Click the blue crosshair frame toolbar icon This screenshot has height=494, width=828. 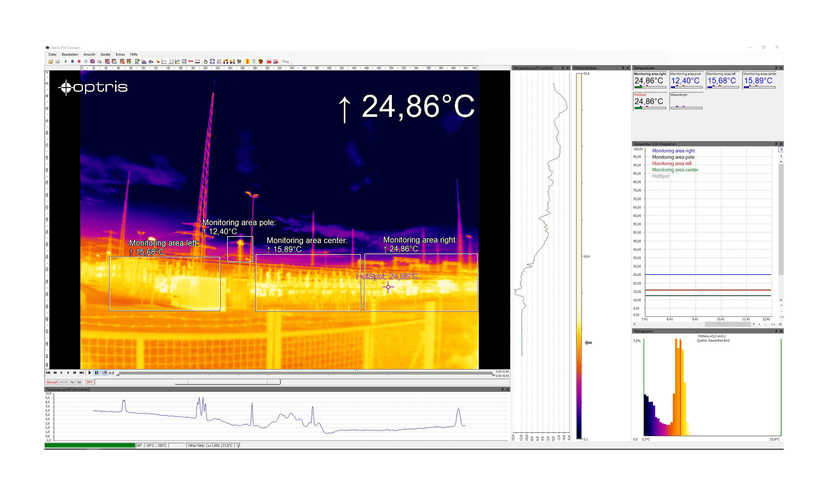(212, 61)
